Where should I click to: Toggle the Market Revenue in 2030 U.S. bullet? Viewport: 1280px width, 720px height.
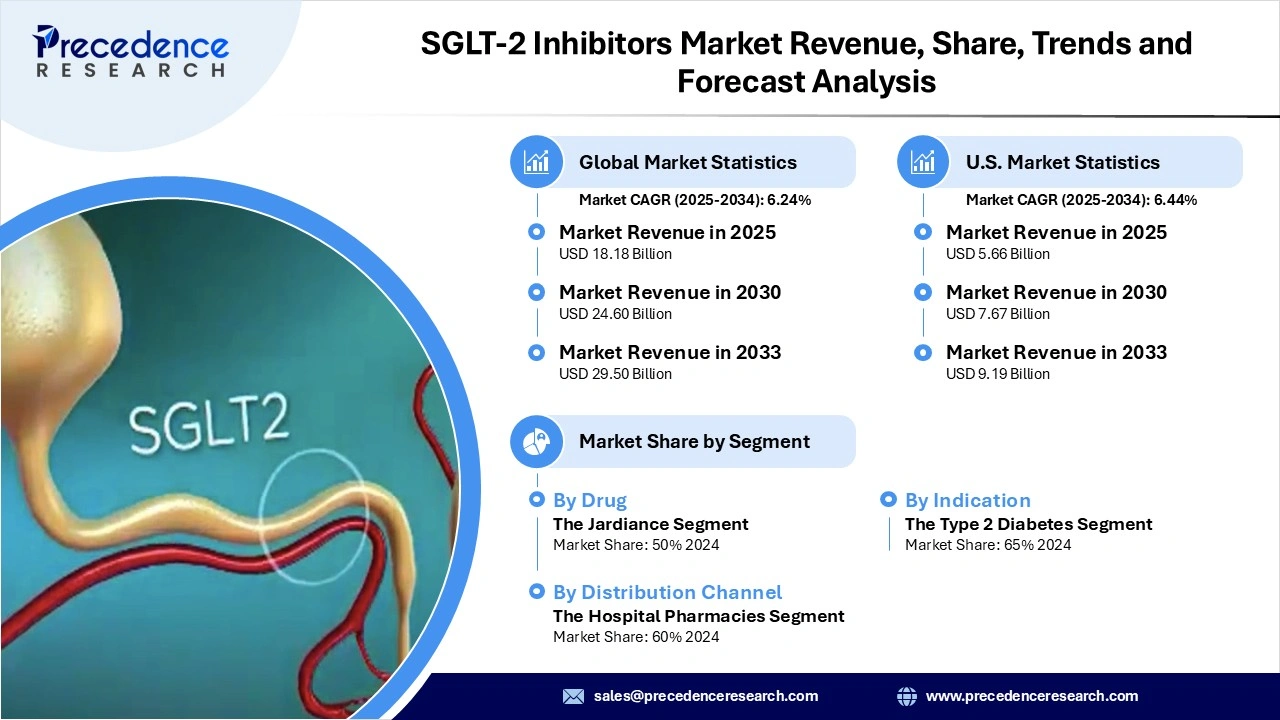(x=922, y=292)
